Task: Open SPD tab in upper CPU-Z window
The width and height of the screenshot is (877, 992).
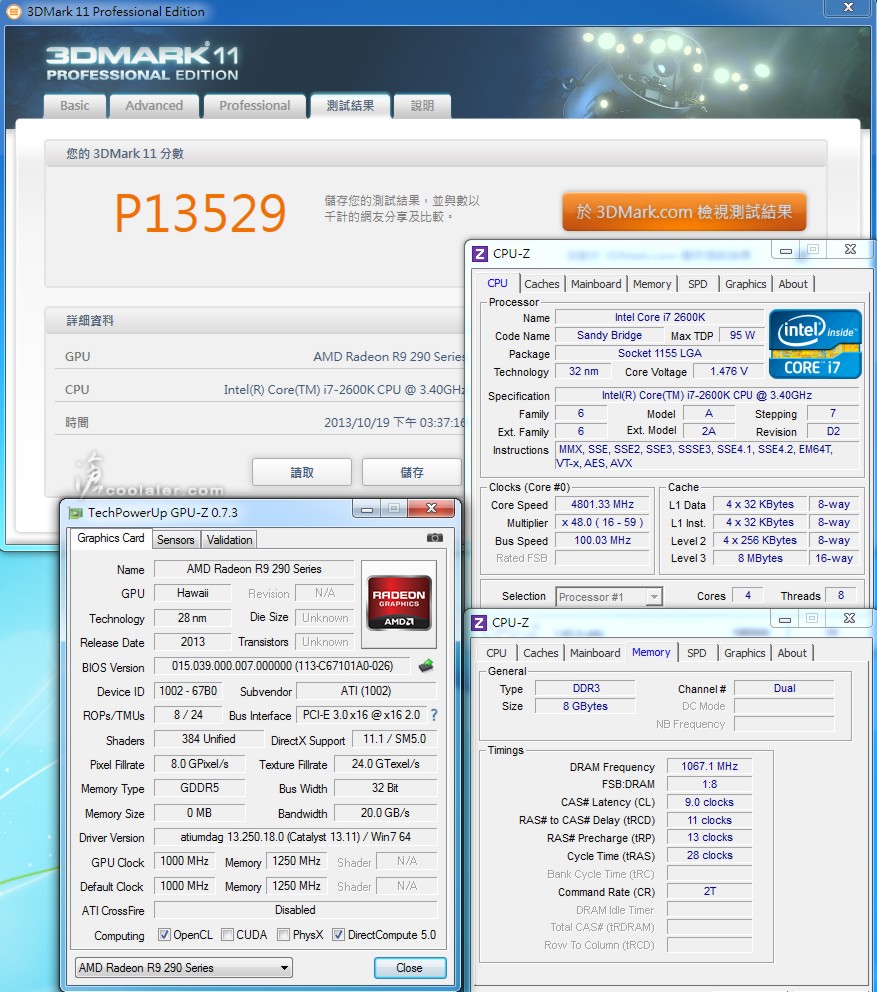Action: coord(697,284)
